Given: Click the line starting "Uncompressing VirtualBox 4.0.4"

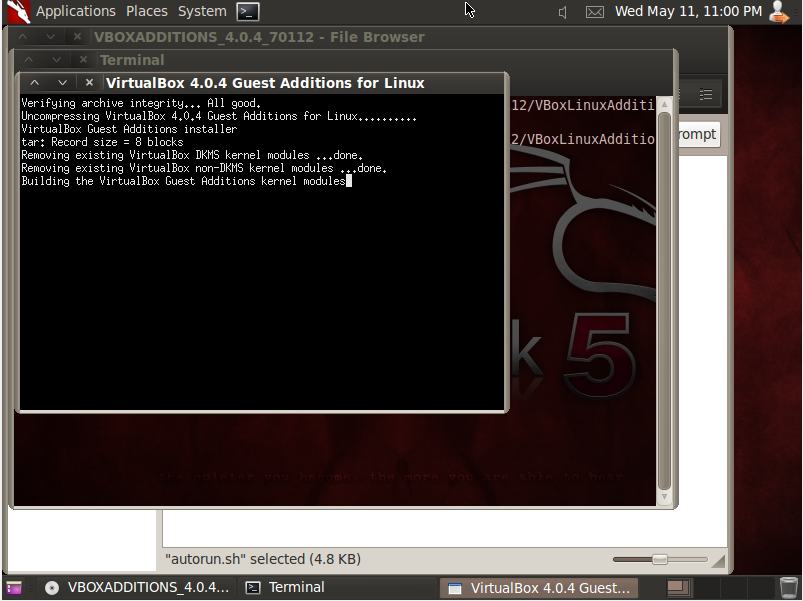Looking at the screenshot, I should 219,116.
